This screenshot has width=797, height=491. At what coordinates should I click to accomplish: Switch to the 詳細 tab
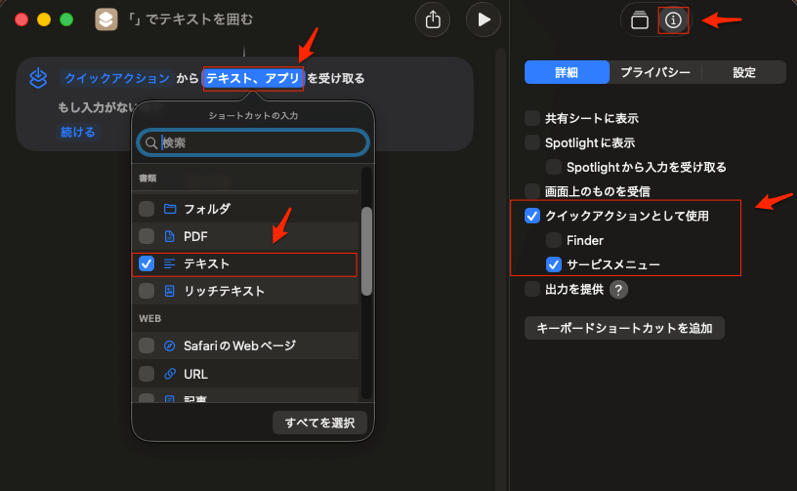pos(567,72)
